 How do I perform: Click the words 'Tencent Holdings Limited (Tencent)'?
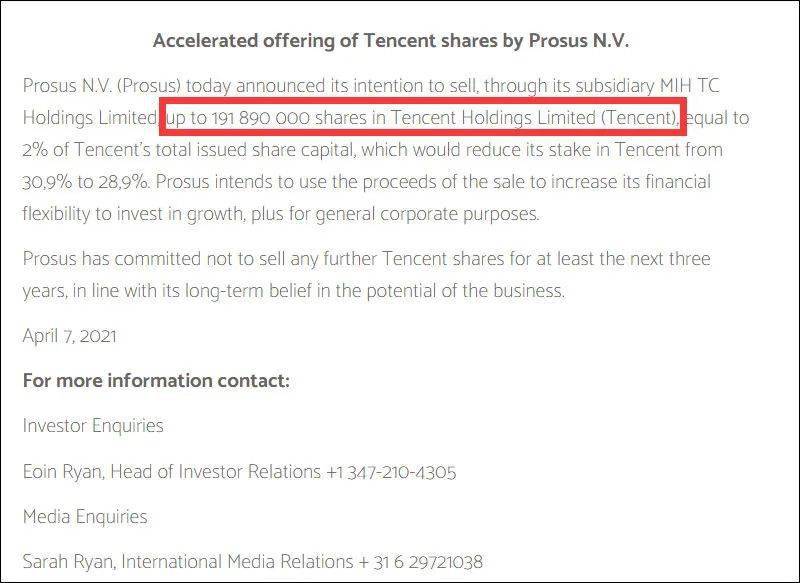534,118
